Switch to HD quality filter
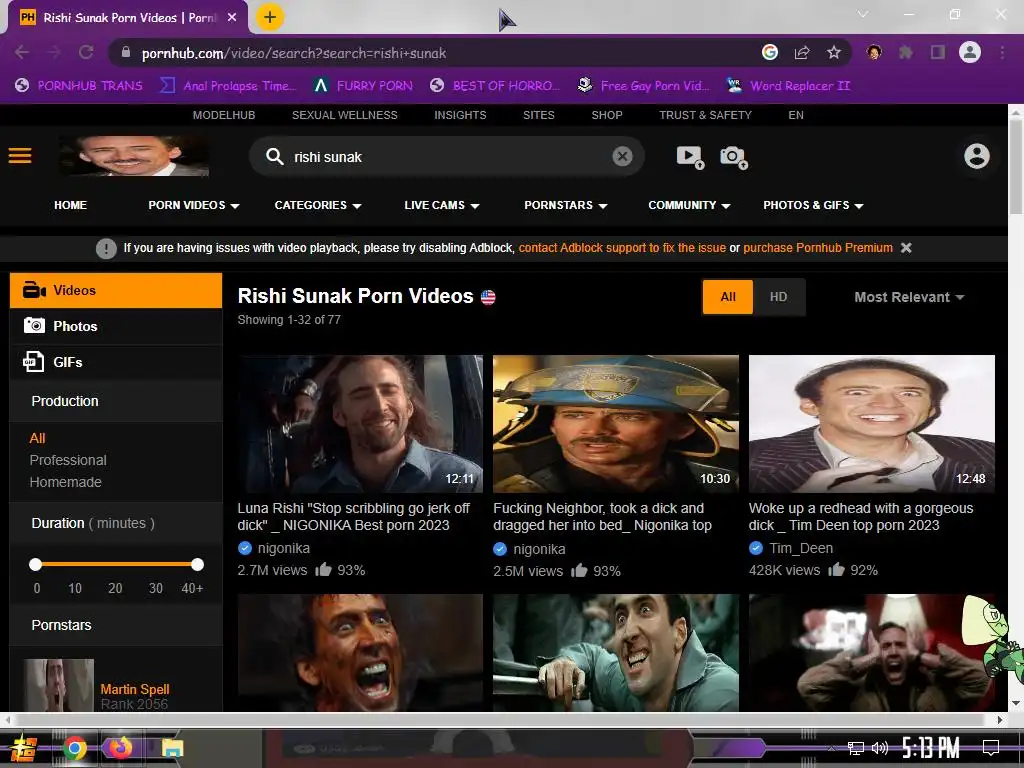Screen dimensions: 1024x768 coord(778,297)
